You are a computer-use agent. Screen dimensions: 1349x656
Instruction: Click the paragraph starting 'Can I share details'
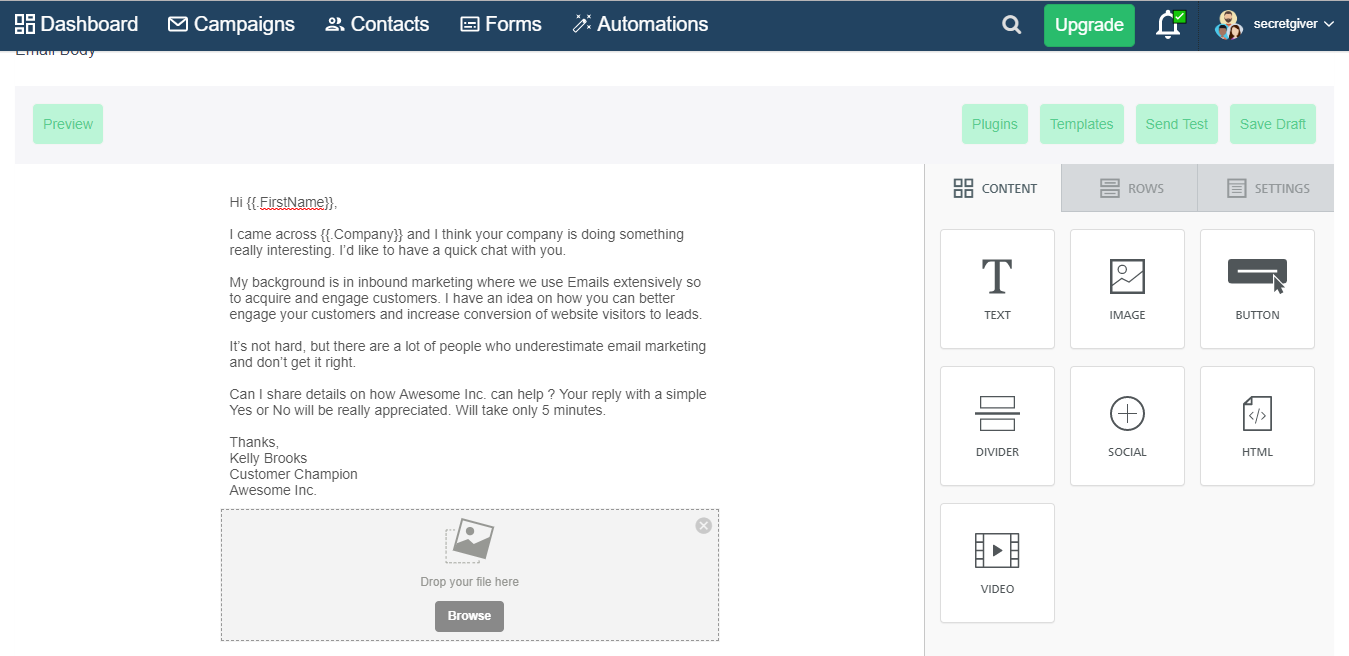click(x=468, y=402)
